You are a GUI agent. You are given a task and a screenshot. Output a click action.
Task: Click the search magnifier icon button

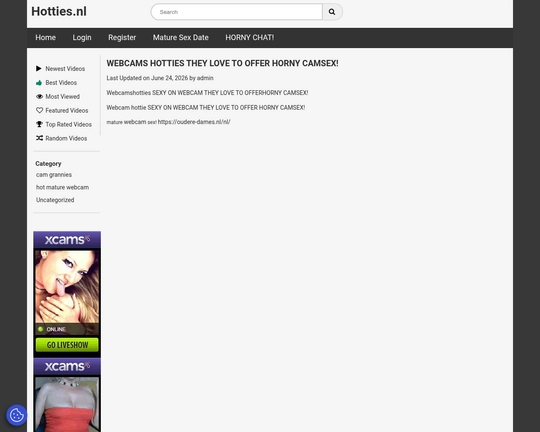(x=332, y=12)
